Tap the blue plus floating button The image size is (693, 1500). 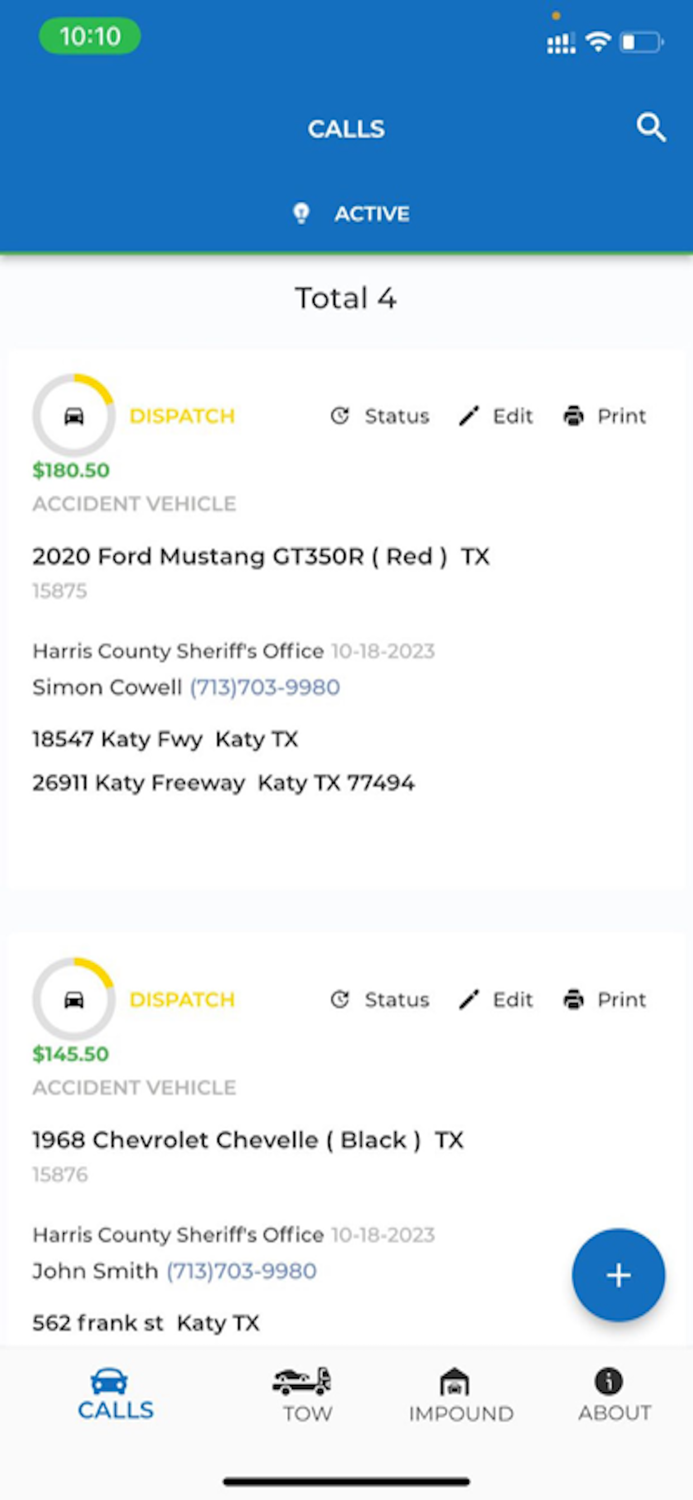tap(618, 1275)
